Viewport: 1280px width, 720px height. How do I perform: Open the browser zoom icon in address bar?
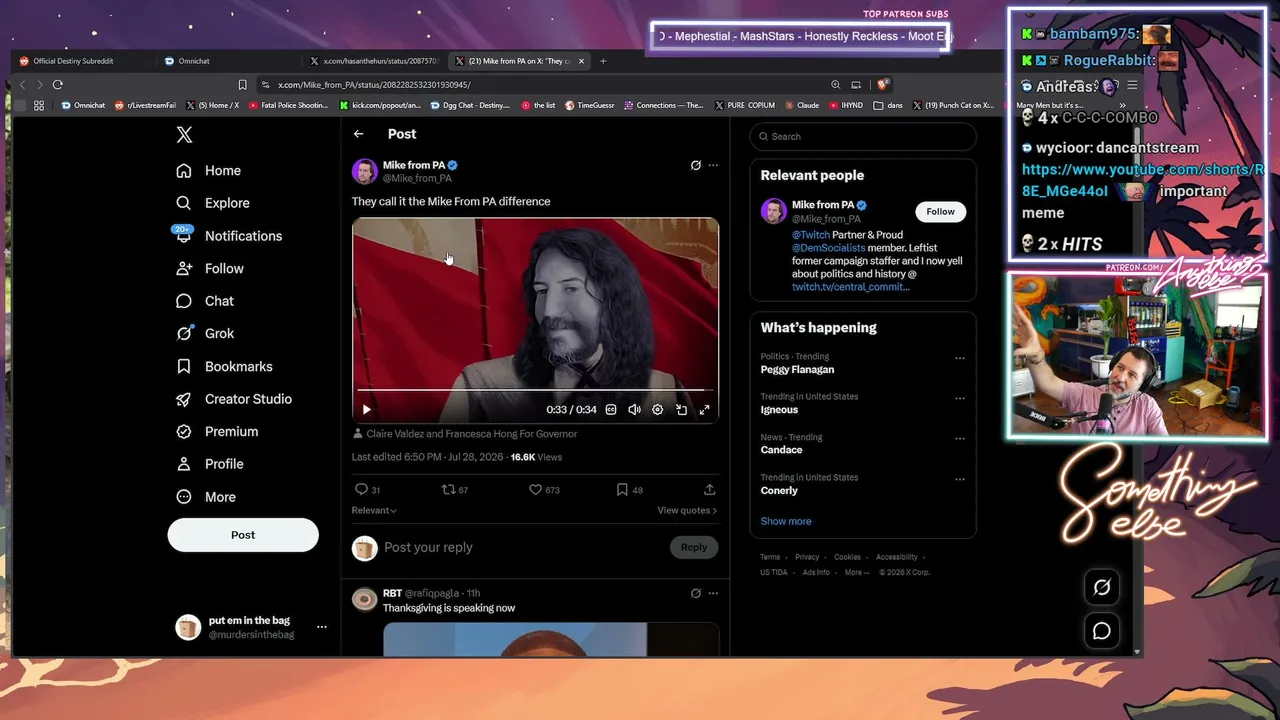835,85
